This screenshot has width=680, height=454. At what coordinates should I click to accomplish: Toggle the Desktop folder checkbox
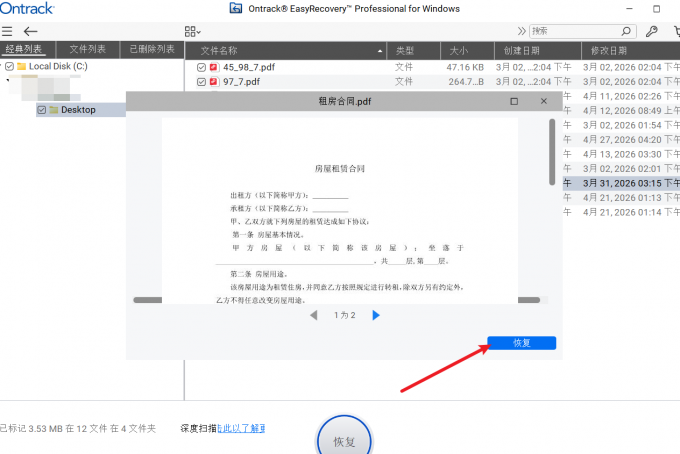pos(42,110)
